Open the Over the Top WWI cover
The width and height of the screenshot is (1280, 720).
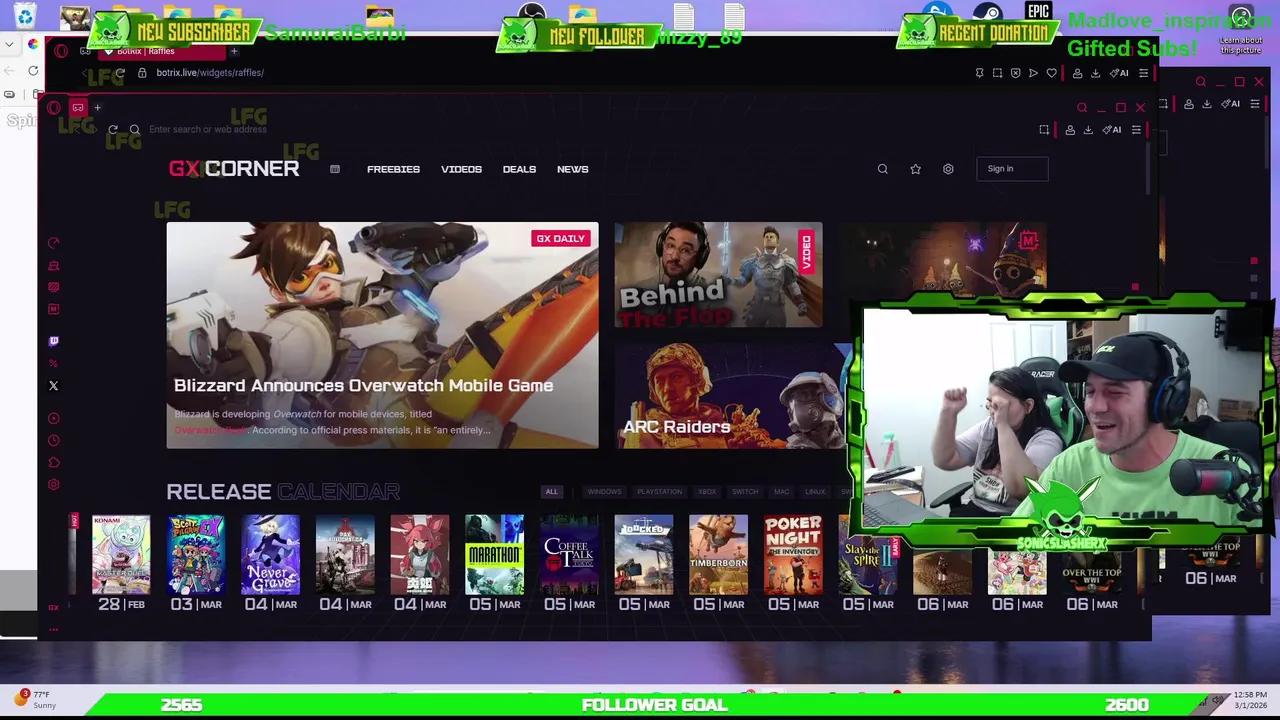(1091, 572)
